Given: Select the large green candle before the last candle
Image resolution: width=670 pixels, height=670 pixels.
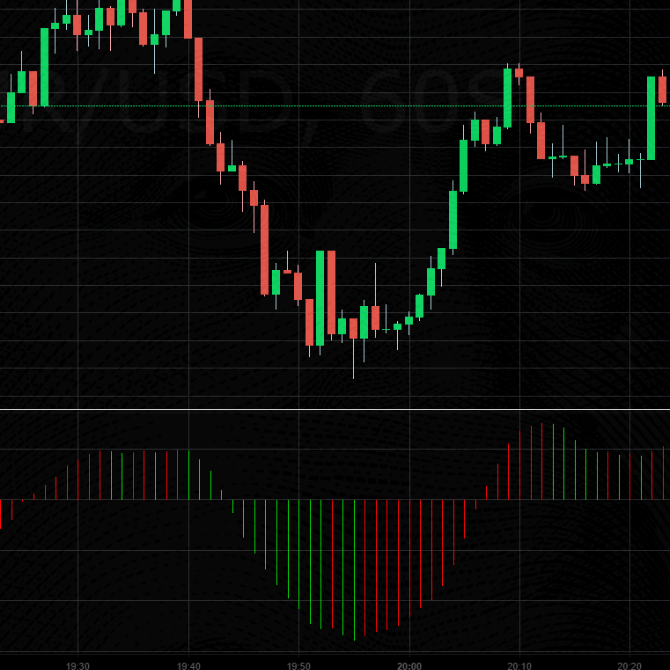Looking at the screenshot, I should (x=651, y=118).
